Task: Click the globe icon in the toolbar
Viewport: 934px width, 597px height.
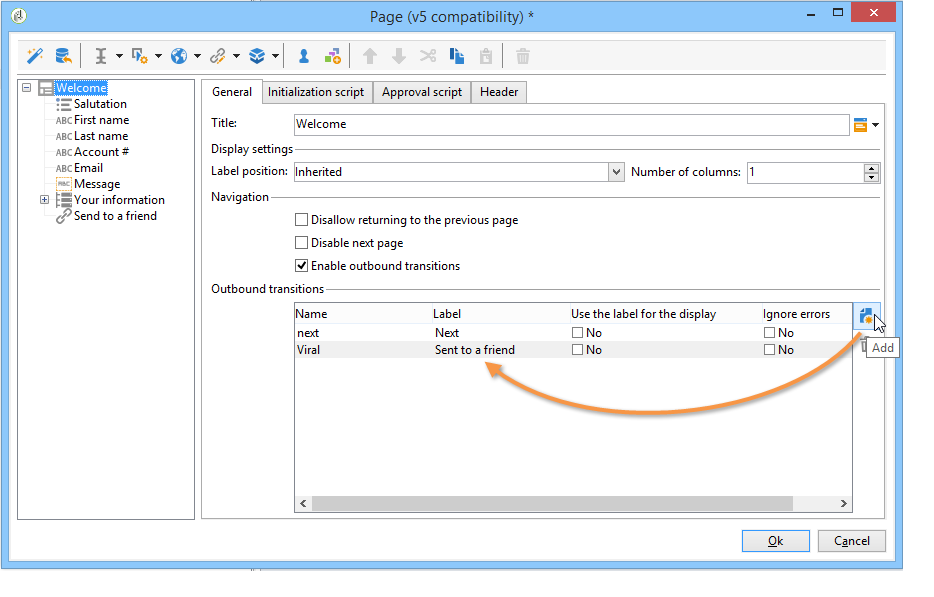Action: click(x=179, y=56)
